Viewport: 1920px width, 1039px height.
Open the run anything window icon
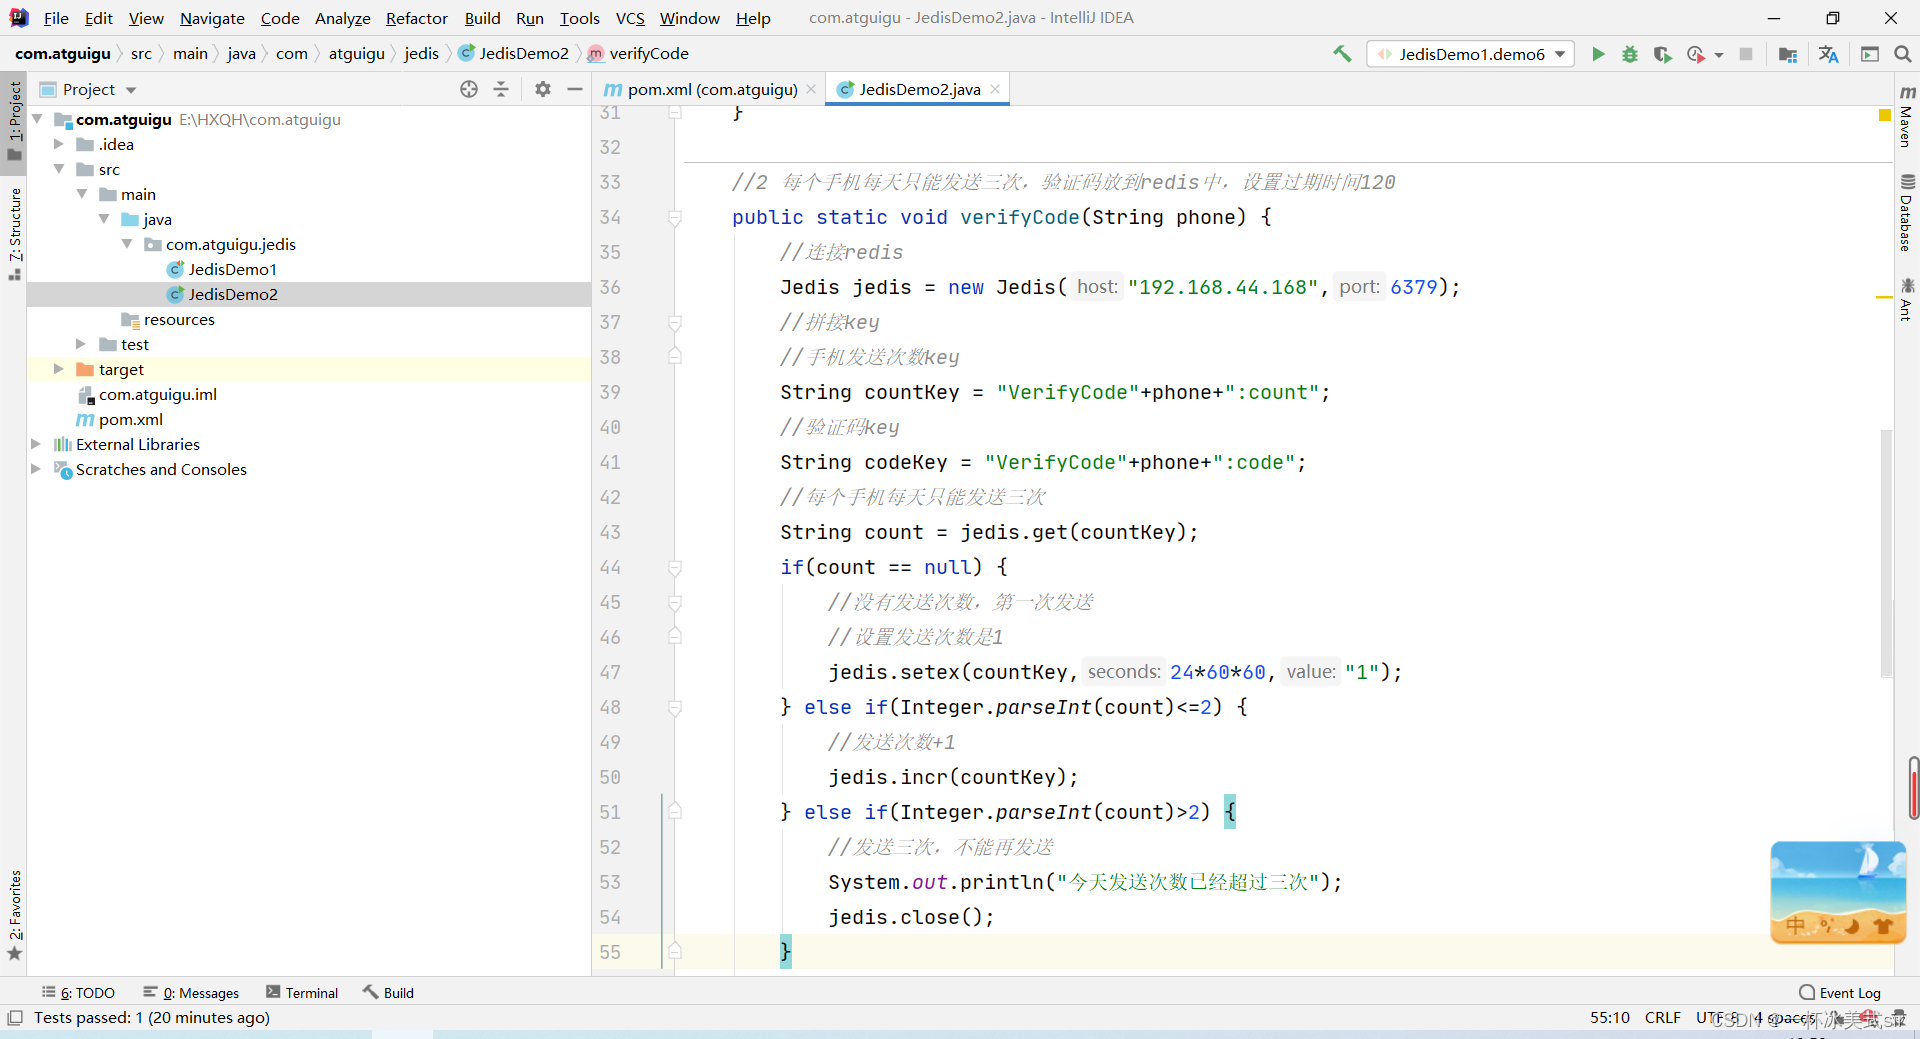[x=1869, y=54]
